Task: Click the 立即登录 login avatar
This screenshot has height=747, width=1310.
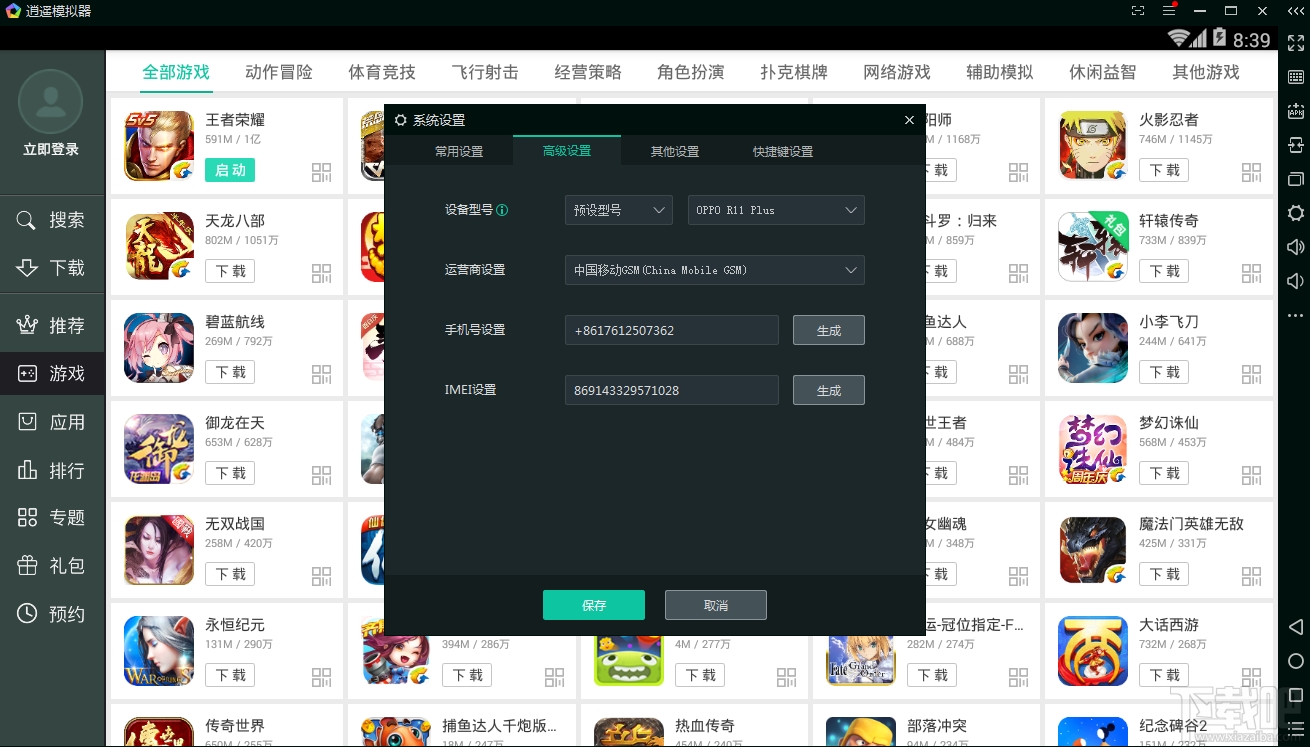Action: (x=51, y=101)
